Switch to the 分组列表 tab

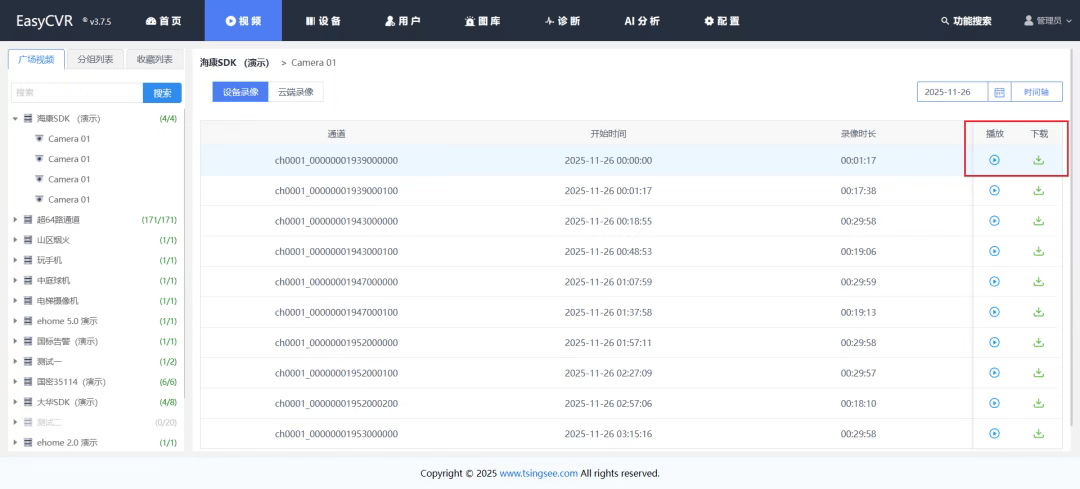click(x=95, y=59)
